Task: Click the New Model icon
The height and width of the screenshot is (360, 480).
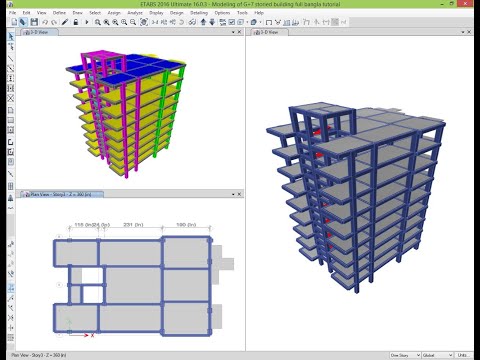Action: pyautogui.click(x=14, y=22)
